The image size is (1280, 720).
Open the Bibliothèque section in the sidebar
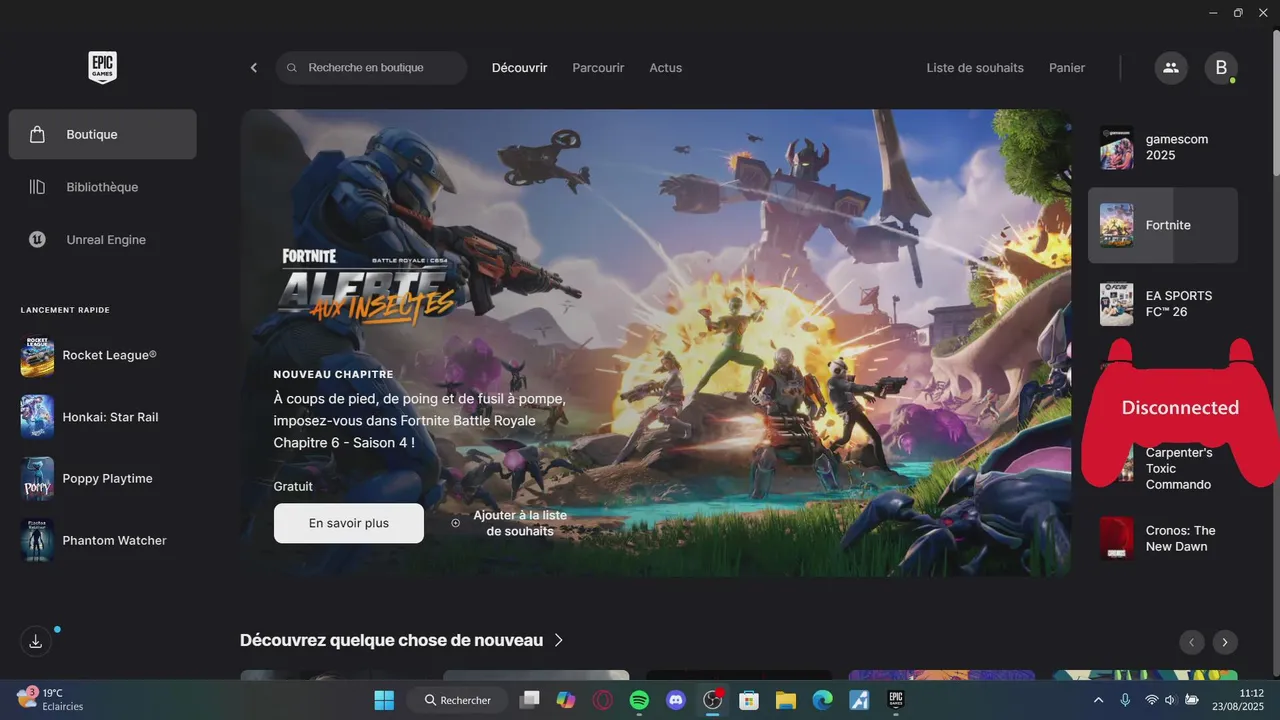tap(102, 187)
